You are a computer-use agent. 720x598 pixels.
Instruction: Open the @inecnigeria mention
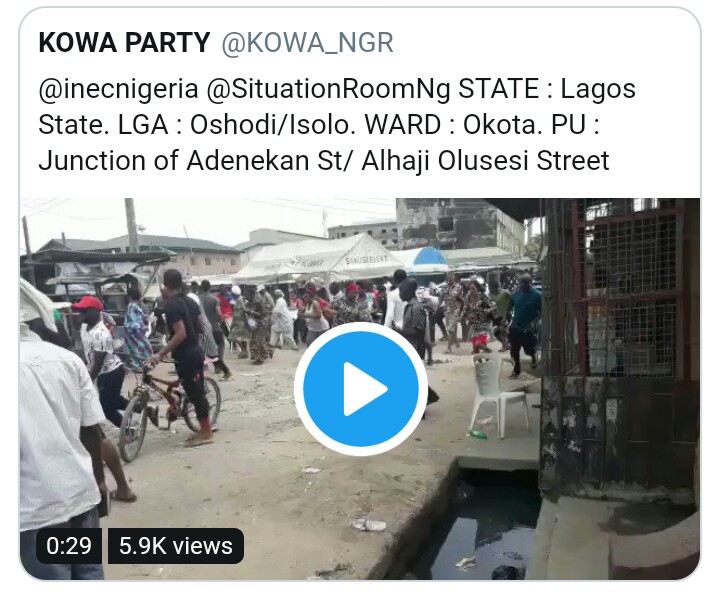point(116,89)
